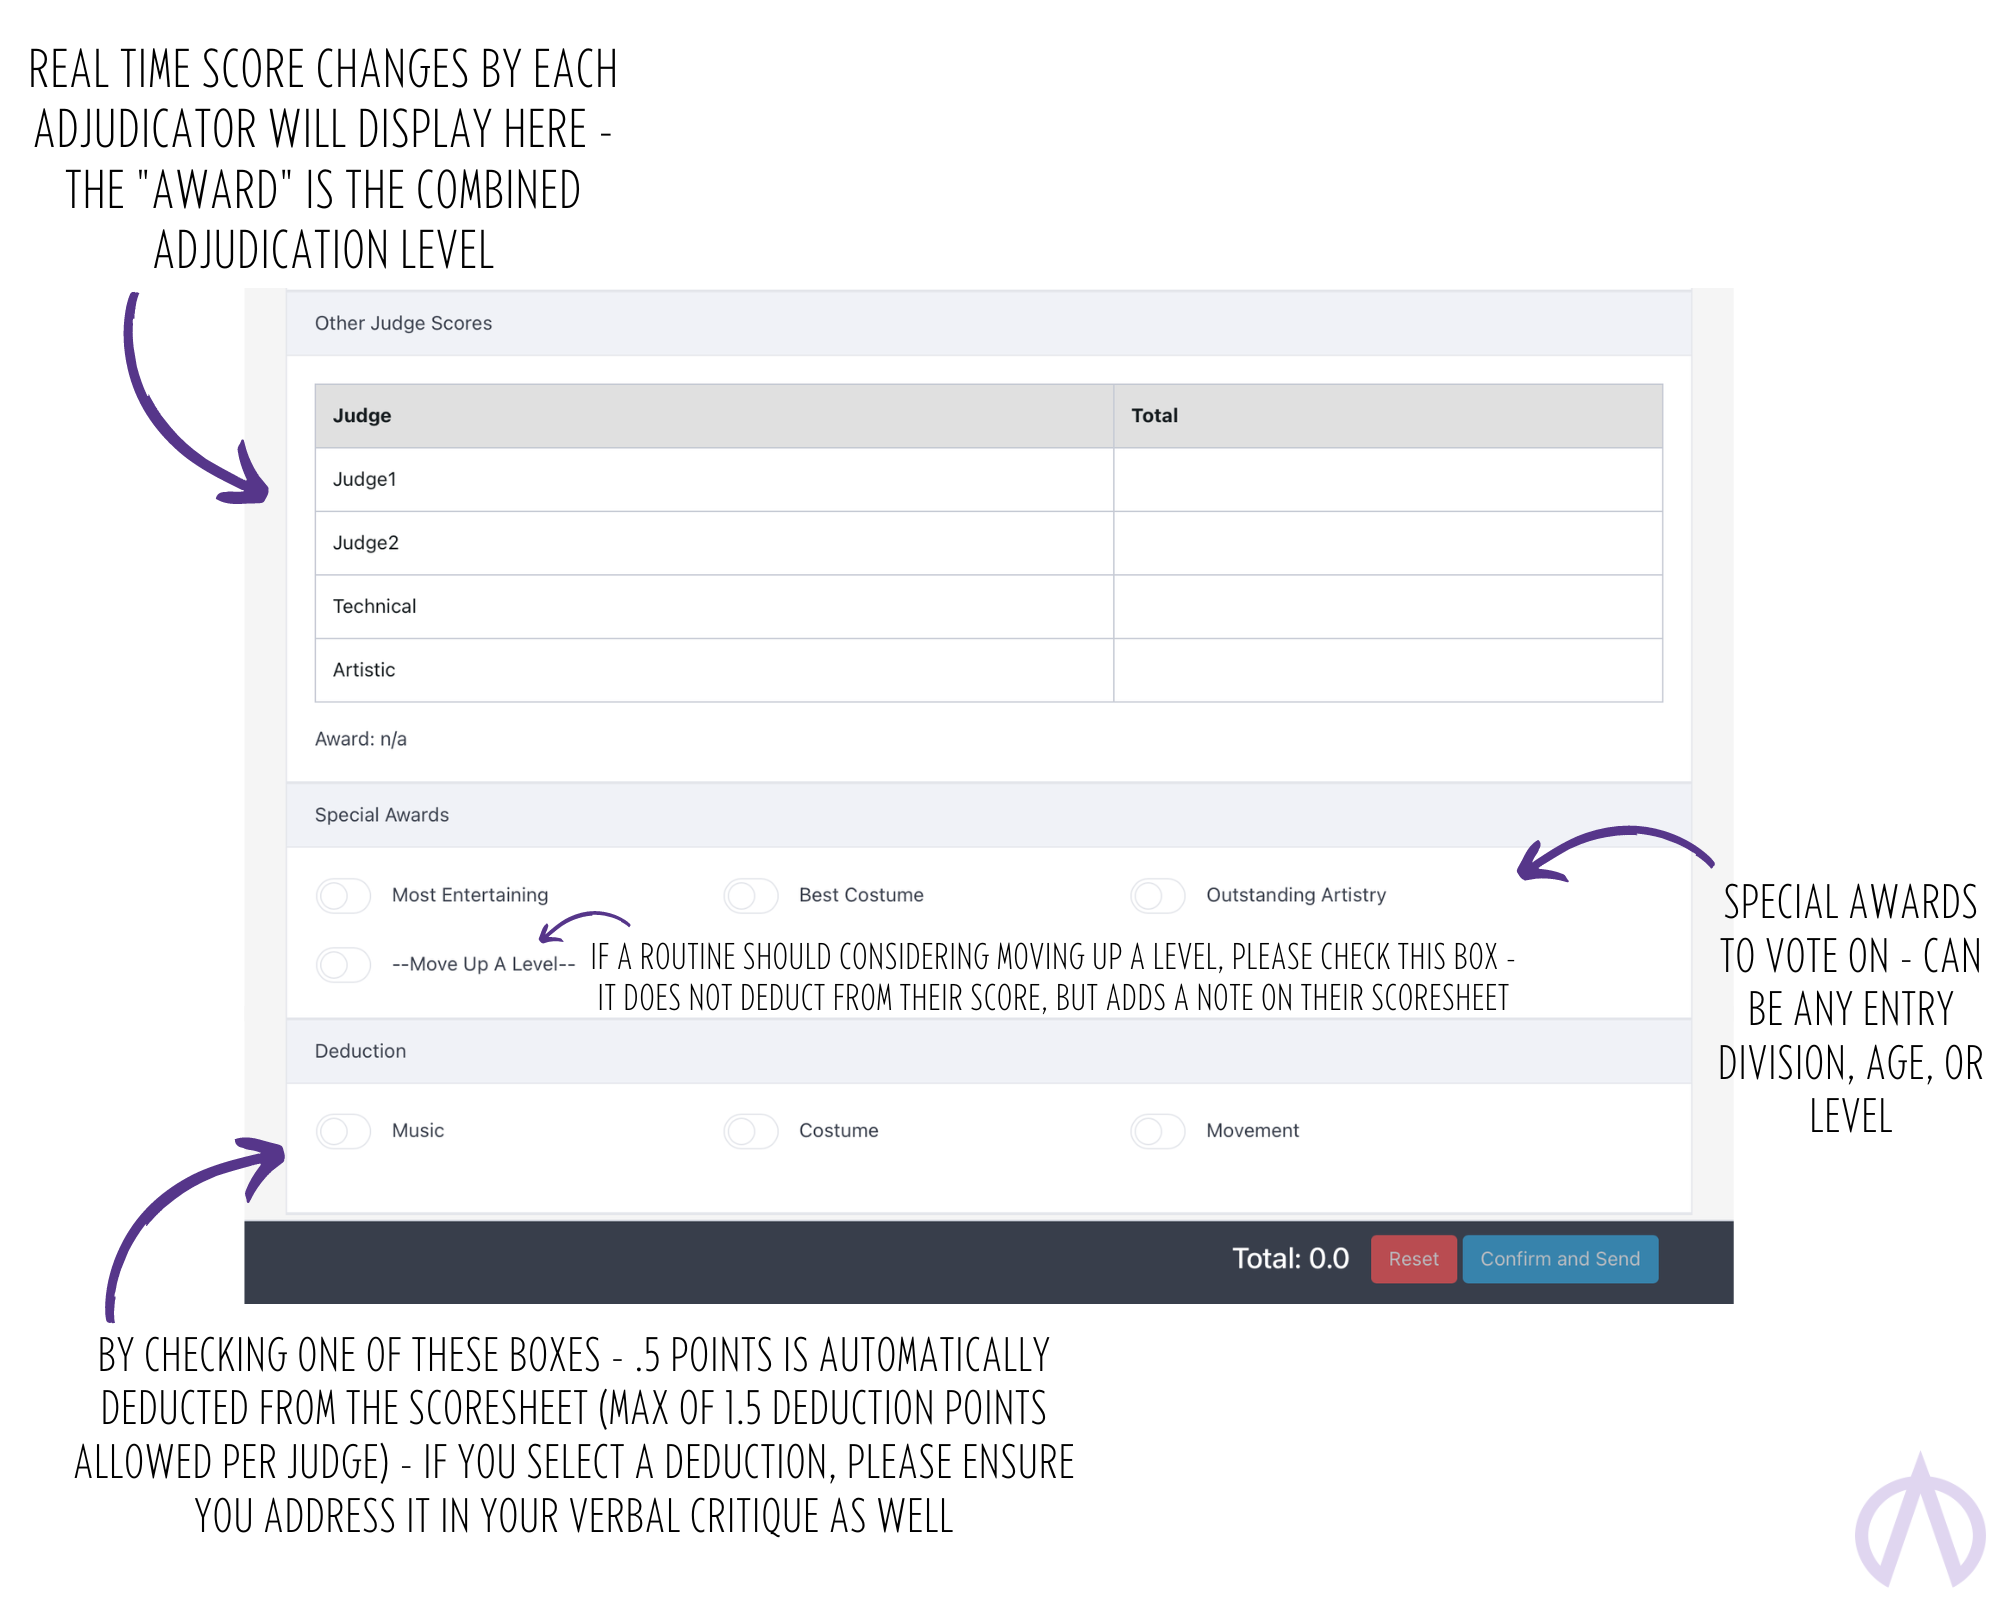Click the purple logo in the corner
2000x1600 pixels.
[x=1920, y=1521]
